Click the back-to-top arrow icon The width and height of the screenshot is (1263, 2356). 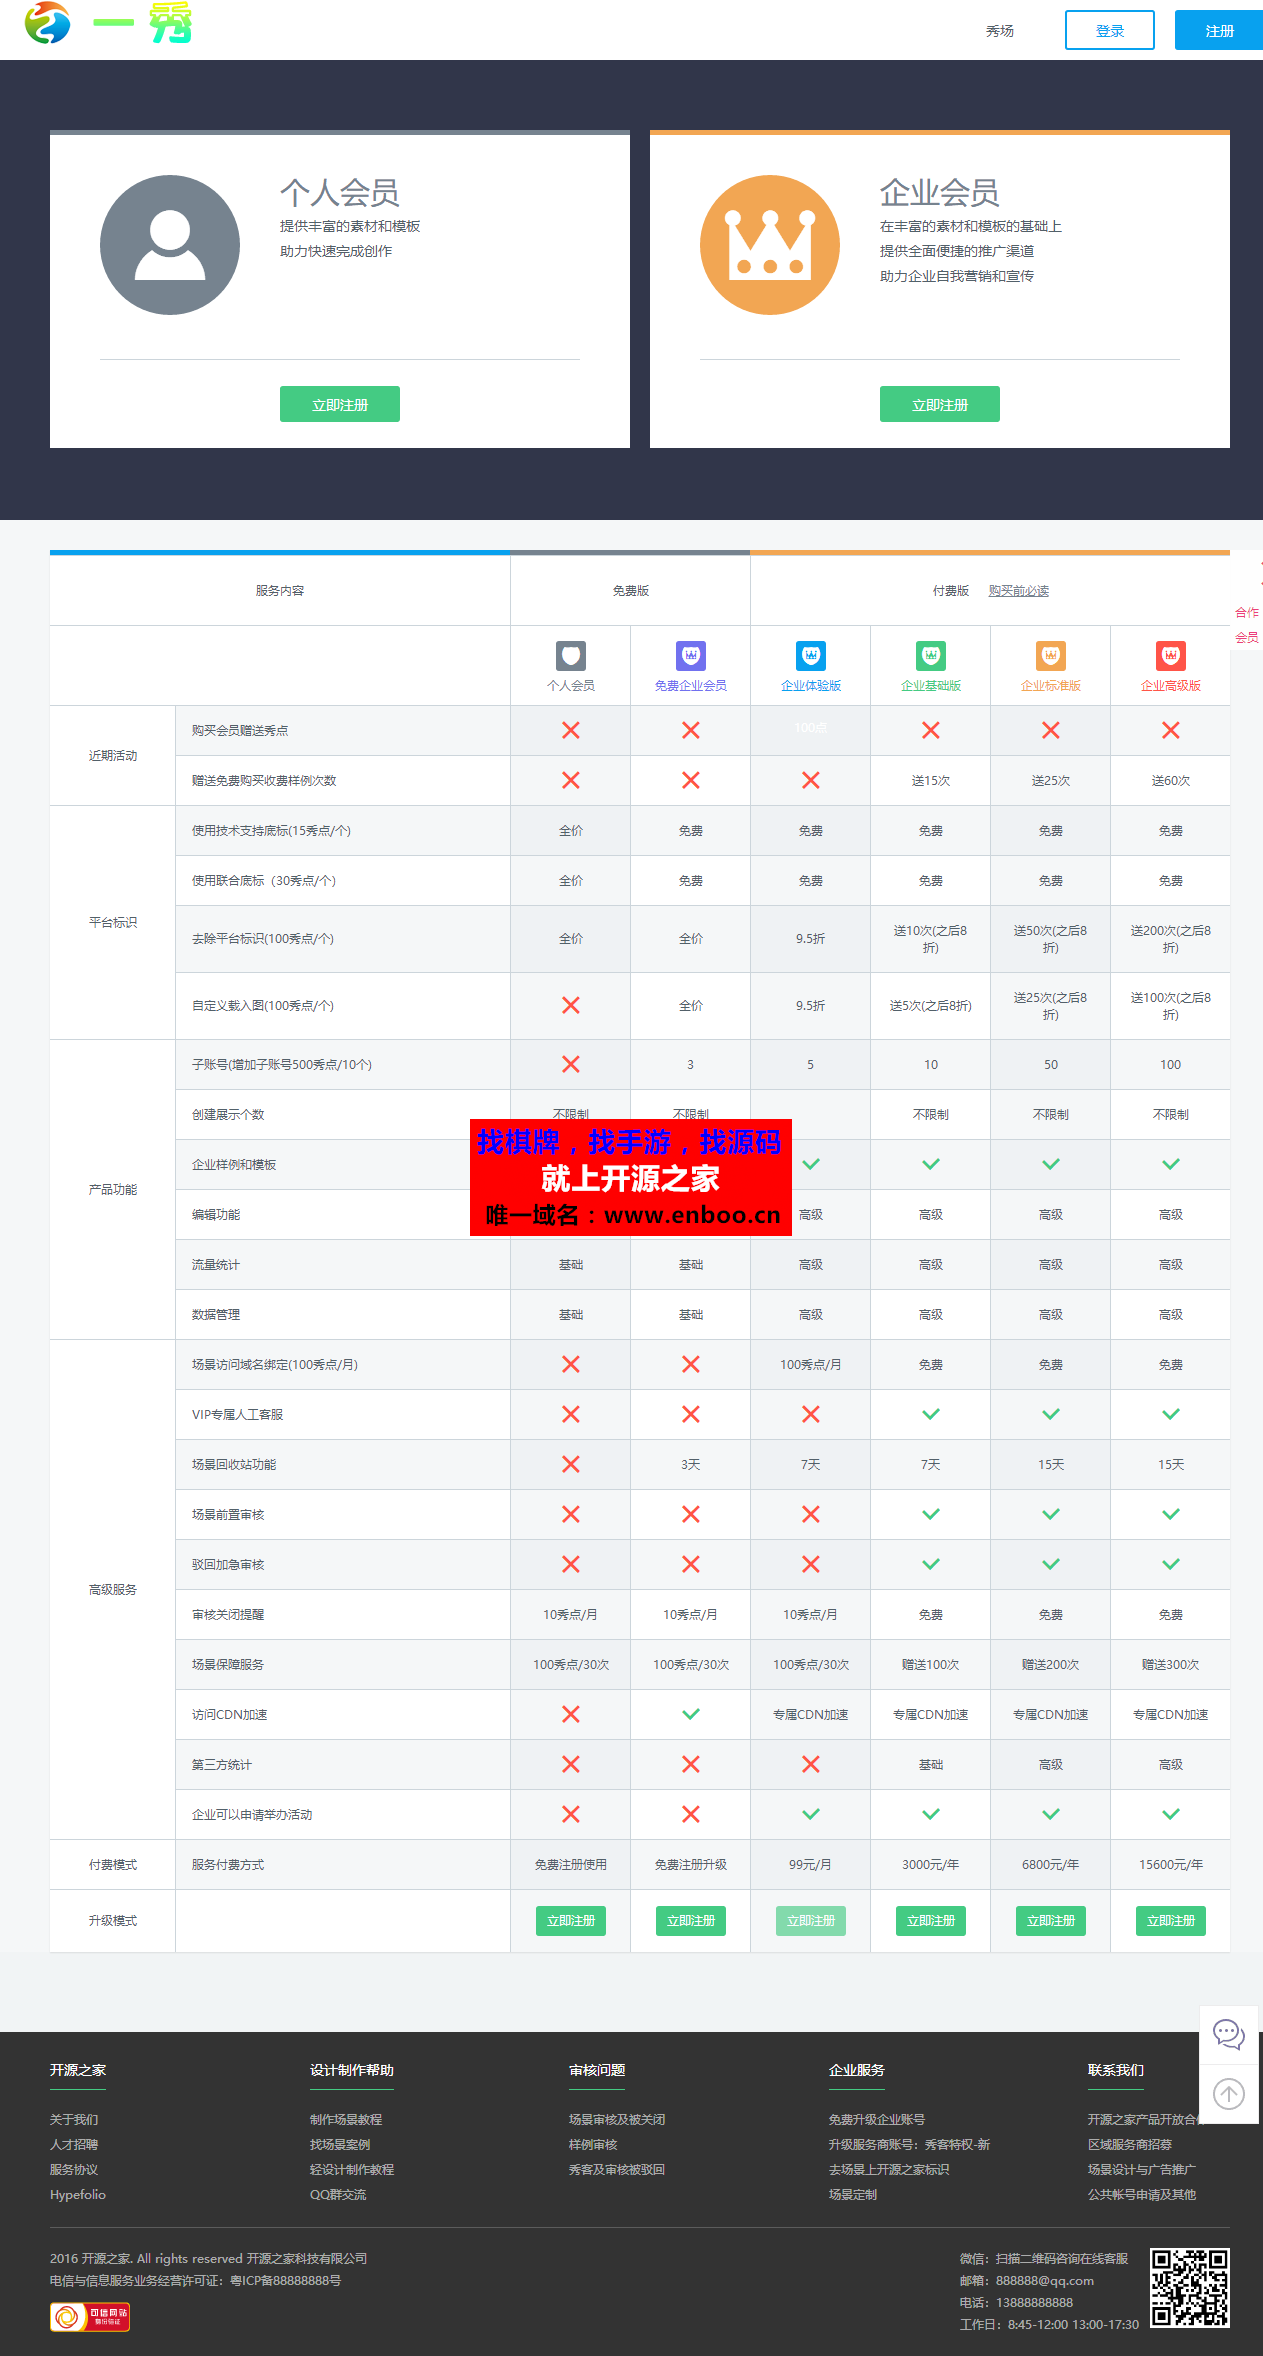coord(1229,2094)
